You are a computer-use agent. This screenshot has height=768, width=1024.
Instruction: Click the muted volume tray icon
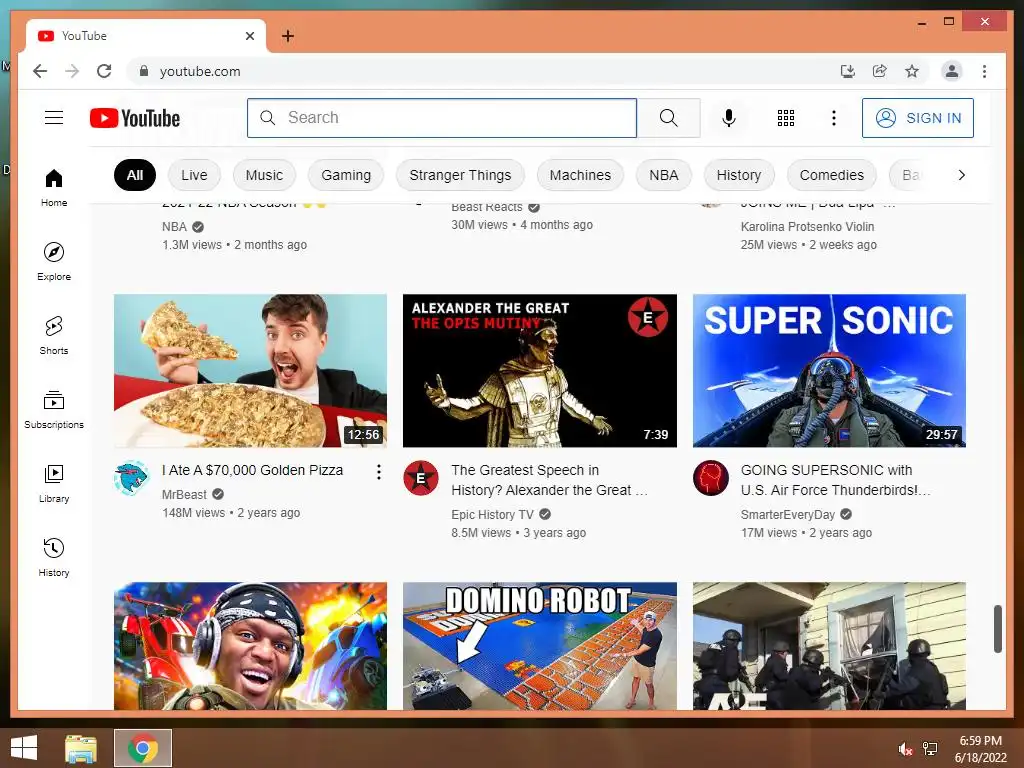click(x=905, y=748)
